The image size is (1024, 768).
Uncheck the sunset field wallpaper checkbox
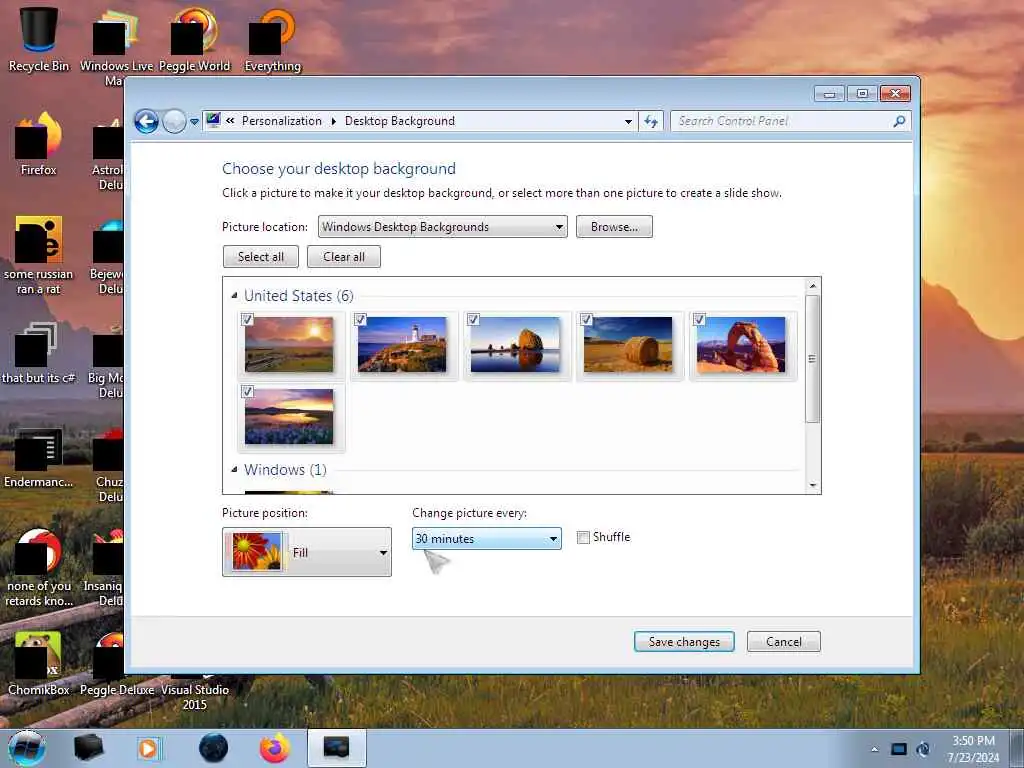pos(247,319)
